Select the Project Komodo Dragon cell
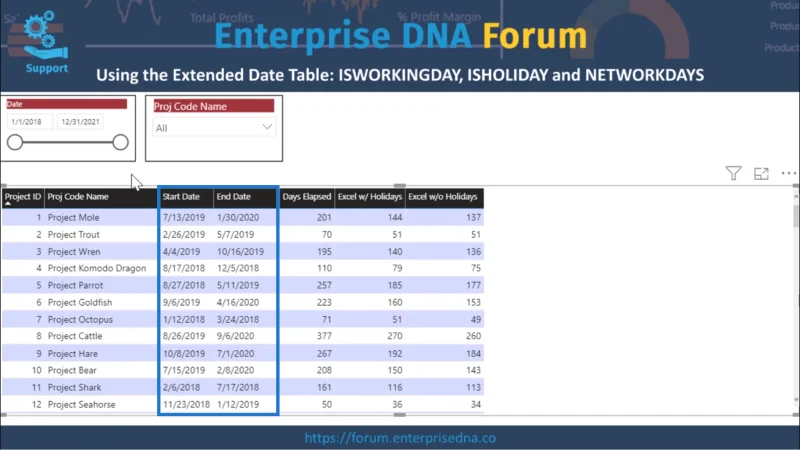The image size is (800, 450). click(97, 268)
